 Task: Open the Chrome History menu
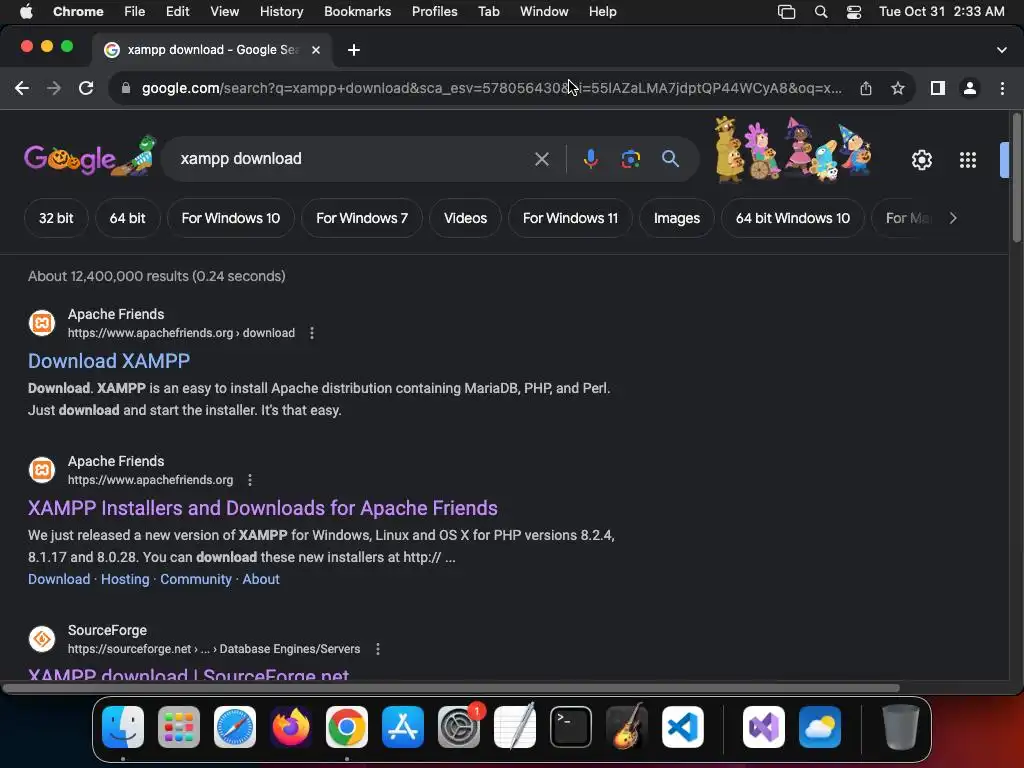coord(281,12)
